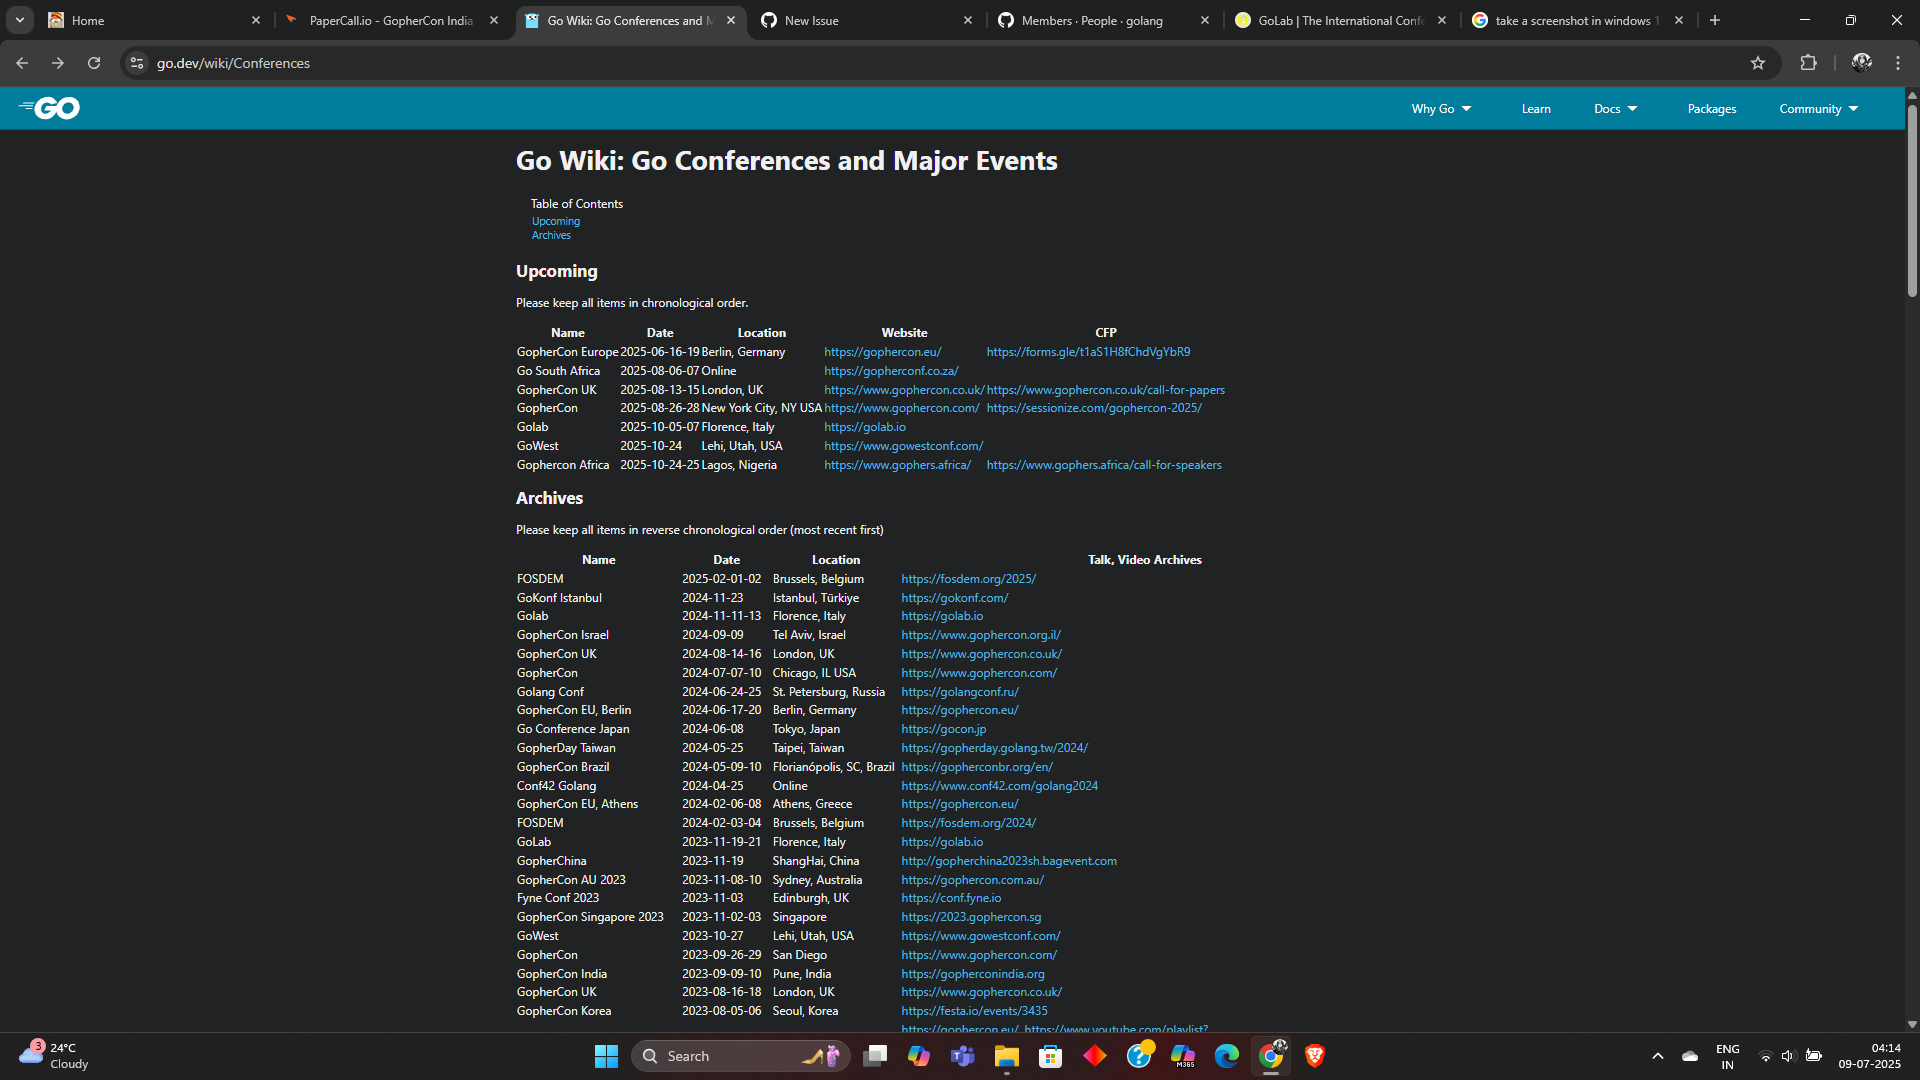Switch to the GoLab conference tab
Image resolution: width=1920 pixels, height=1080 pixels.
[1340, 20]
